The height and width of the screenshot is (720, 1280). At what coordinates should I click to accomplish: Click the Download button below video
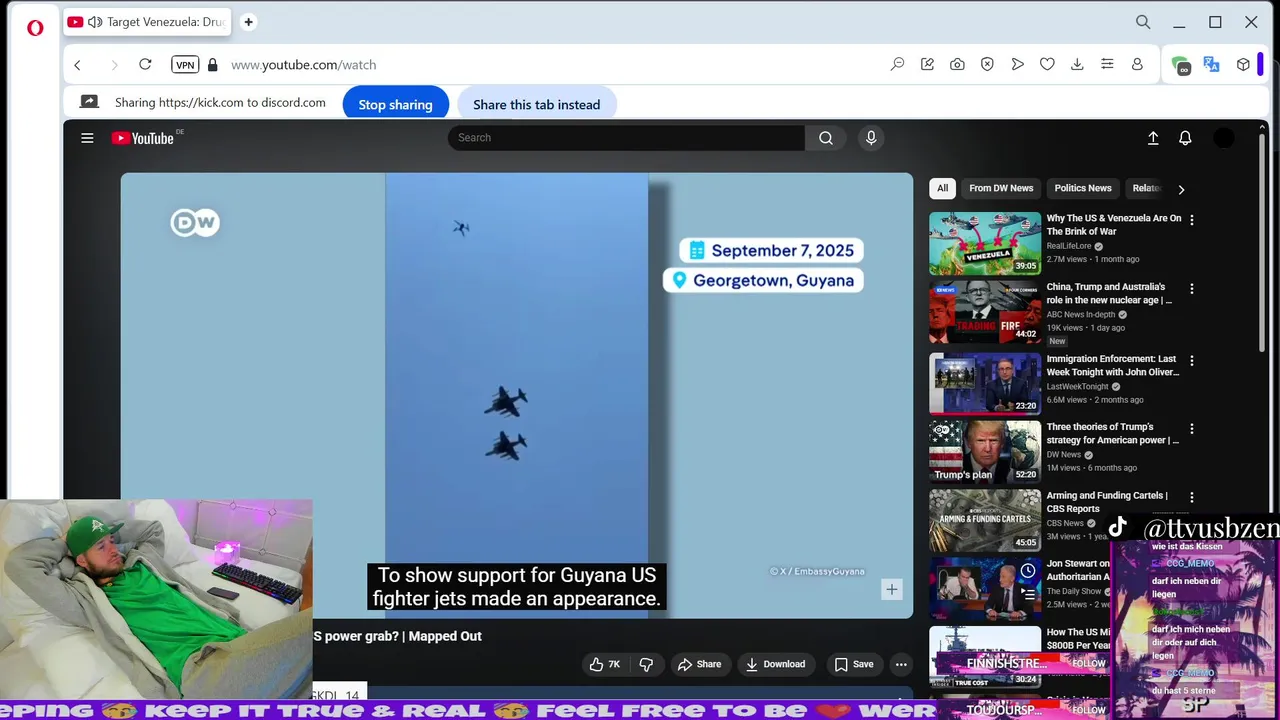775,664
